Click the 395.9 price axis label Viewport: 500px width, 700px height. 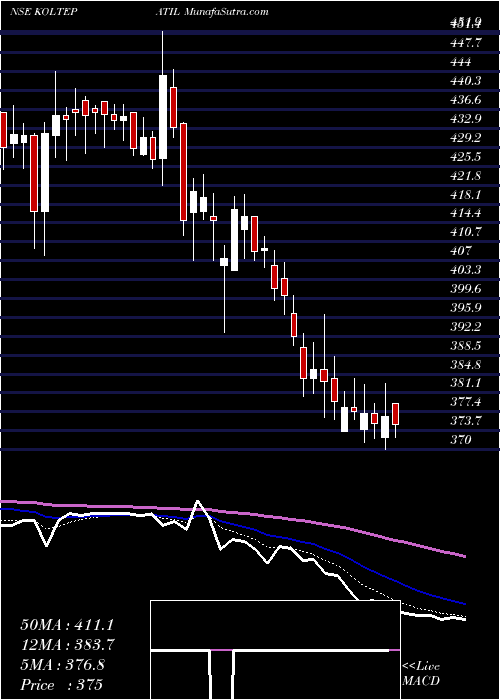point(466,308)
